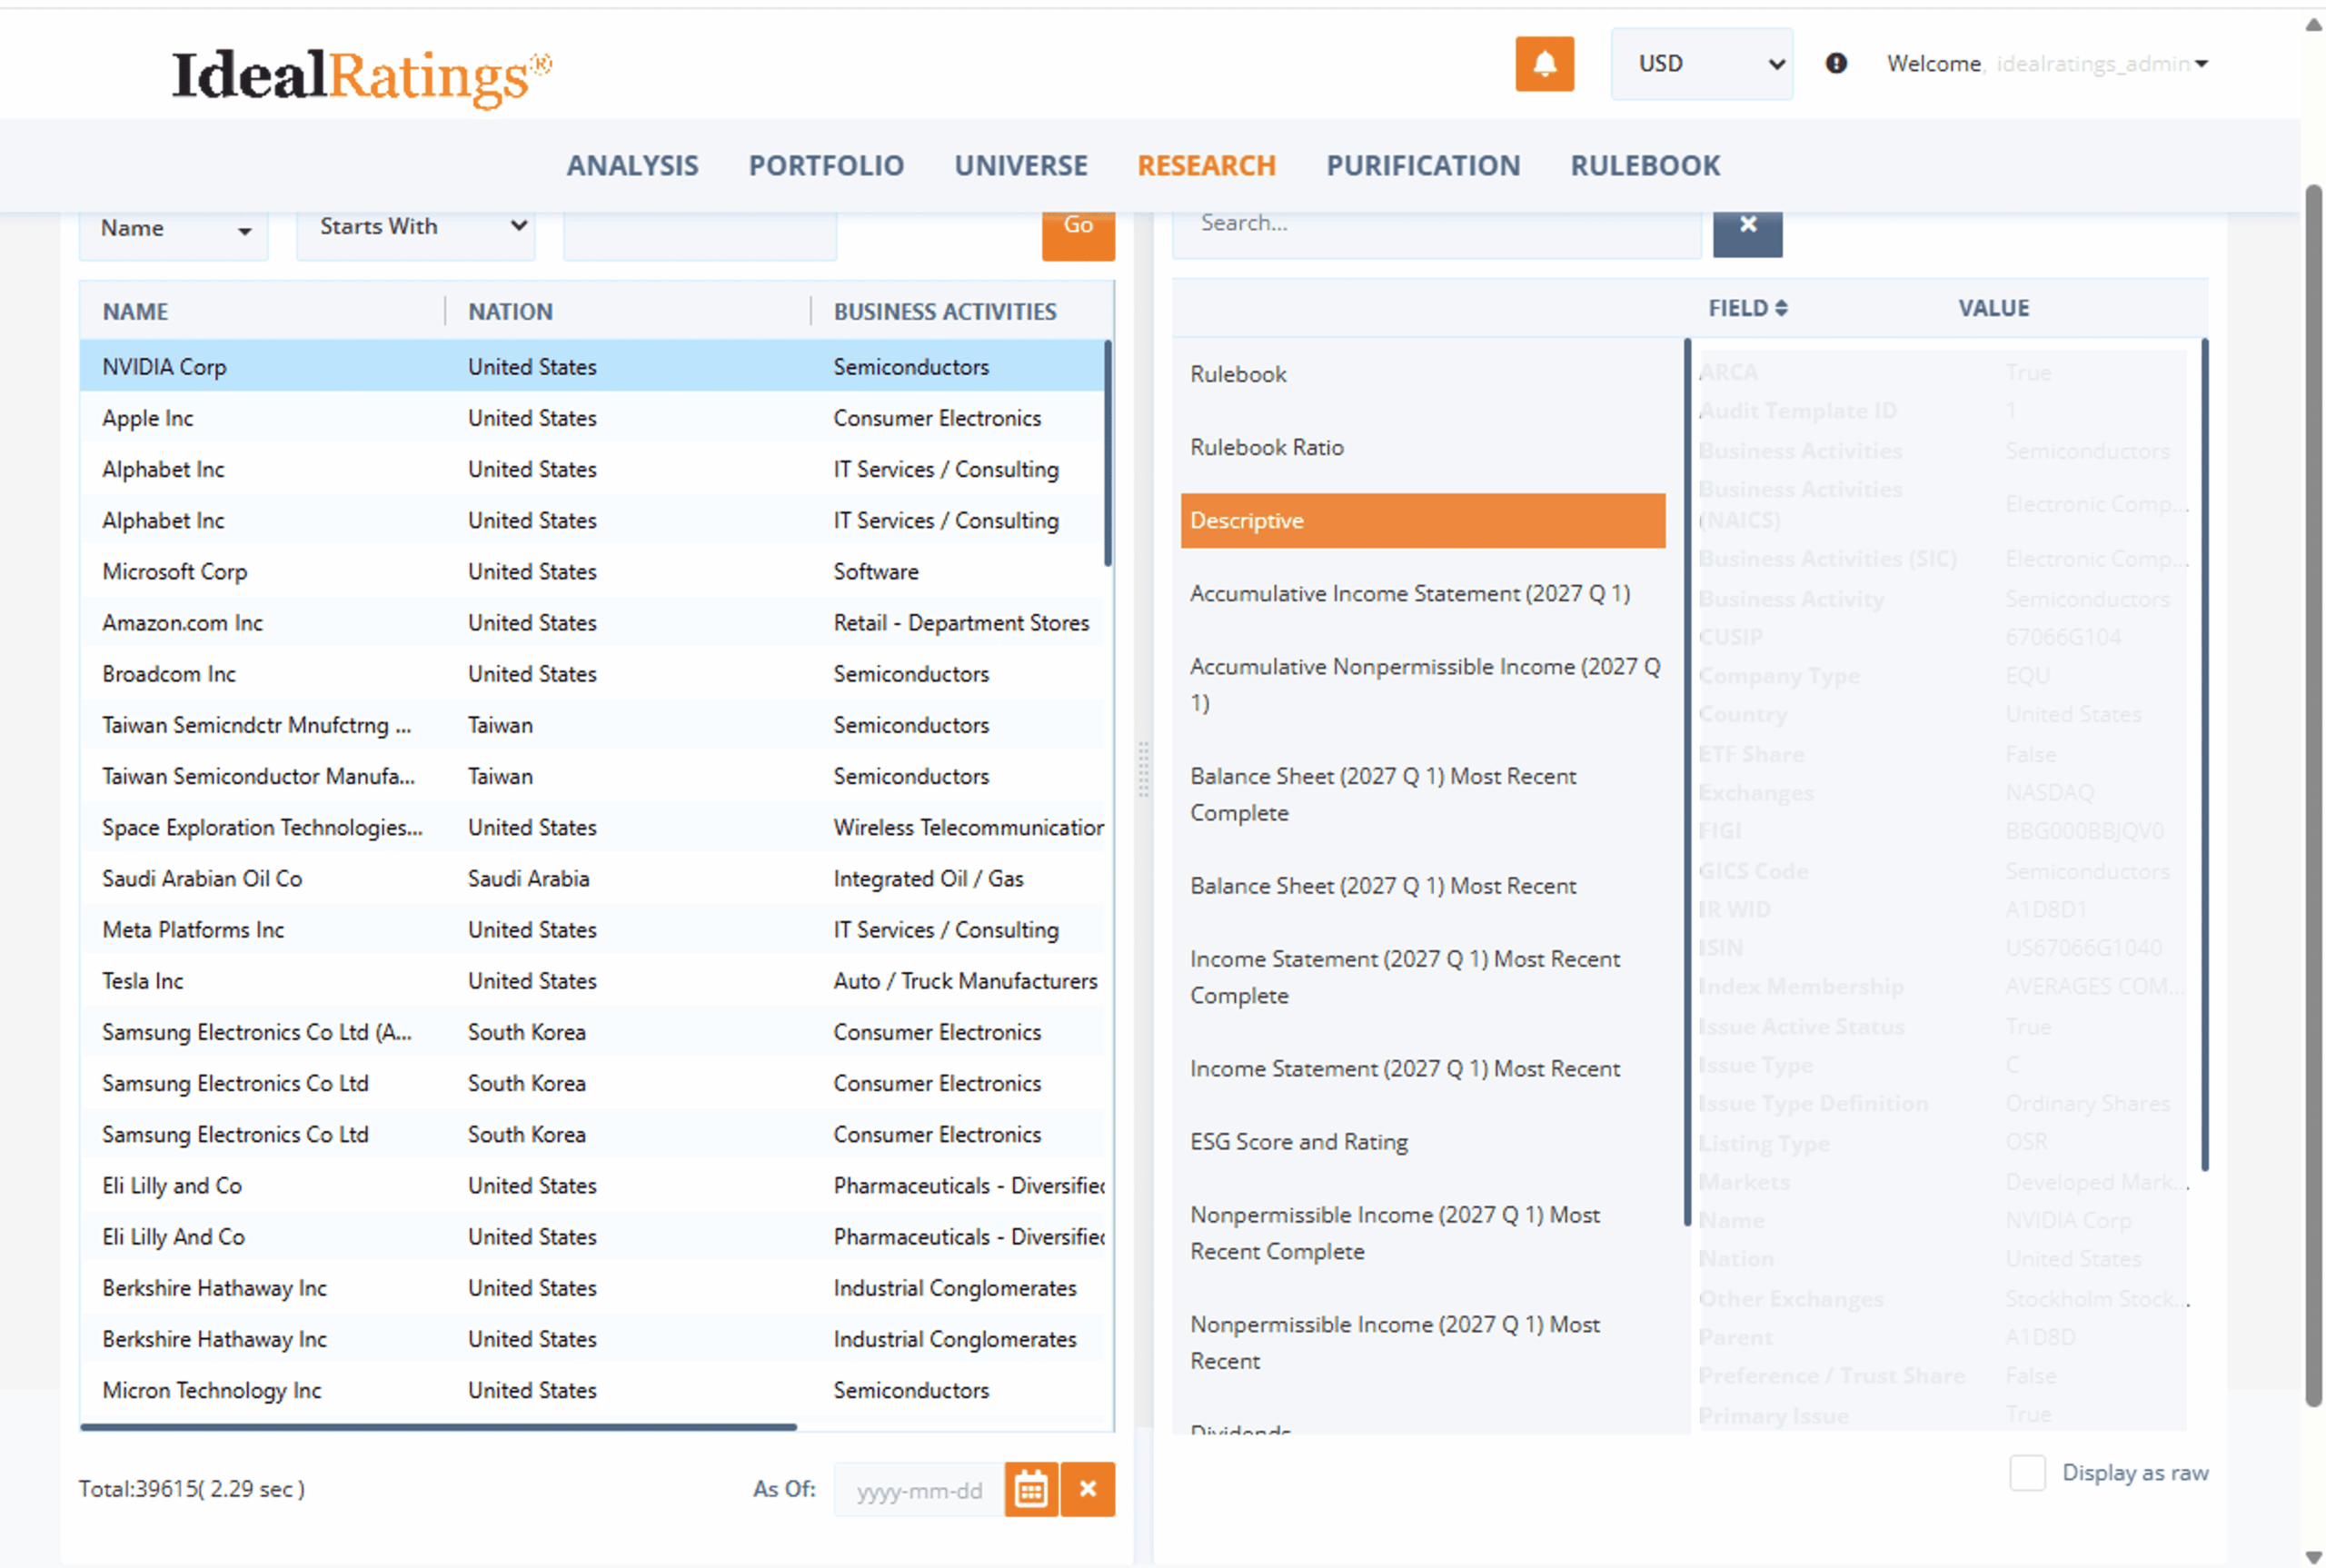Select the Broadcom Inc row
Image resolution: width=2326 pixels, height=1568 pixels.
pos(592,673)
